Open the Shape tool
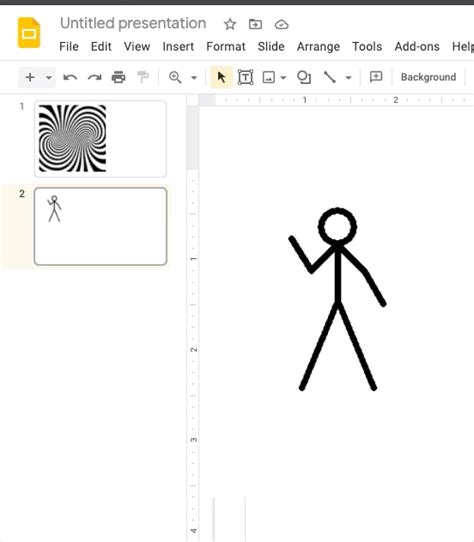The image size is (474, 542). pyautogui.click(x=304, y=77)
